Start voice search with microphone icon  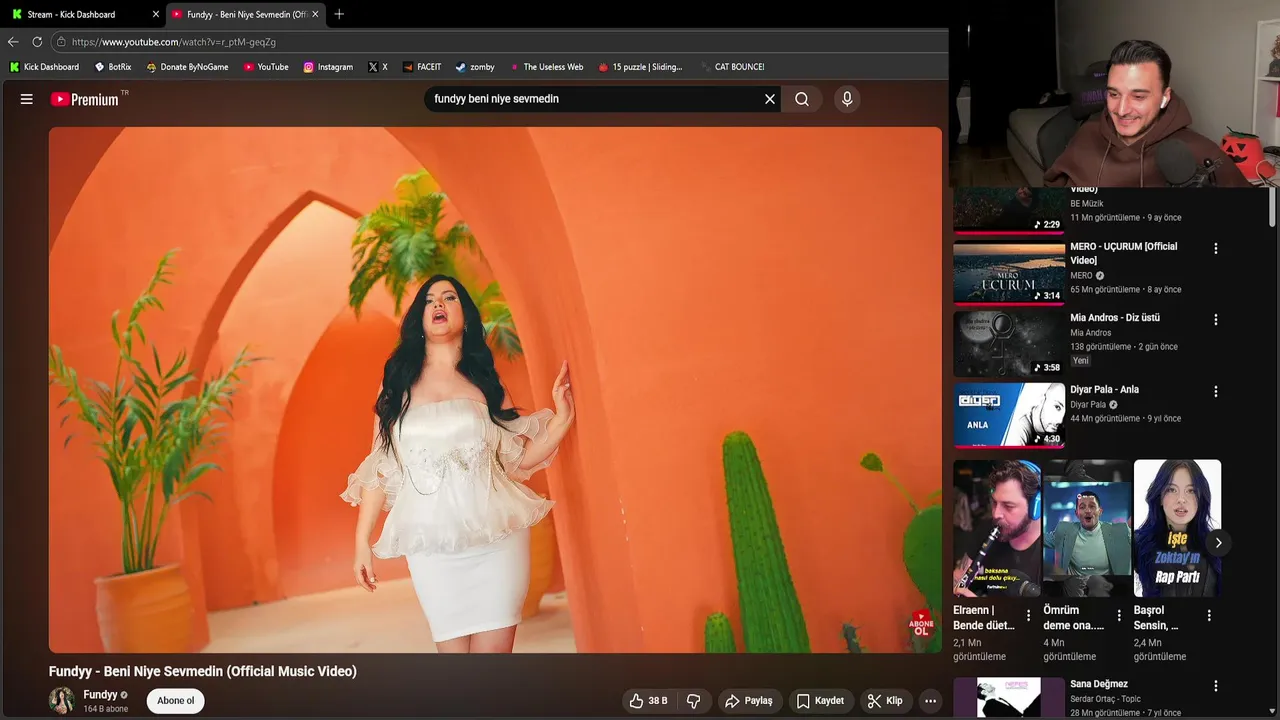(x=847, y=99)
